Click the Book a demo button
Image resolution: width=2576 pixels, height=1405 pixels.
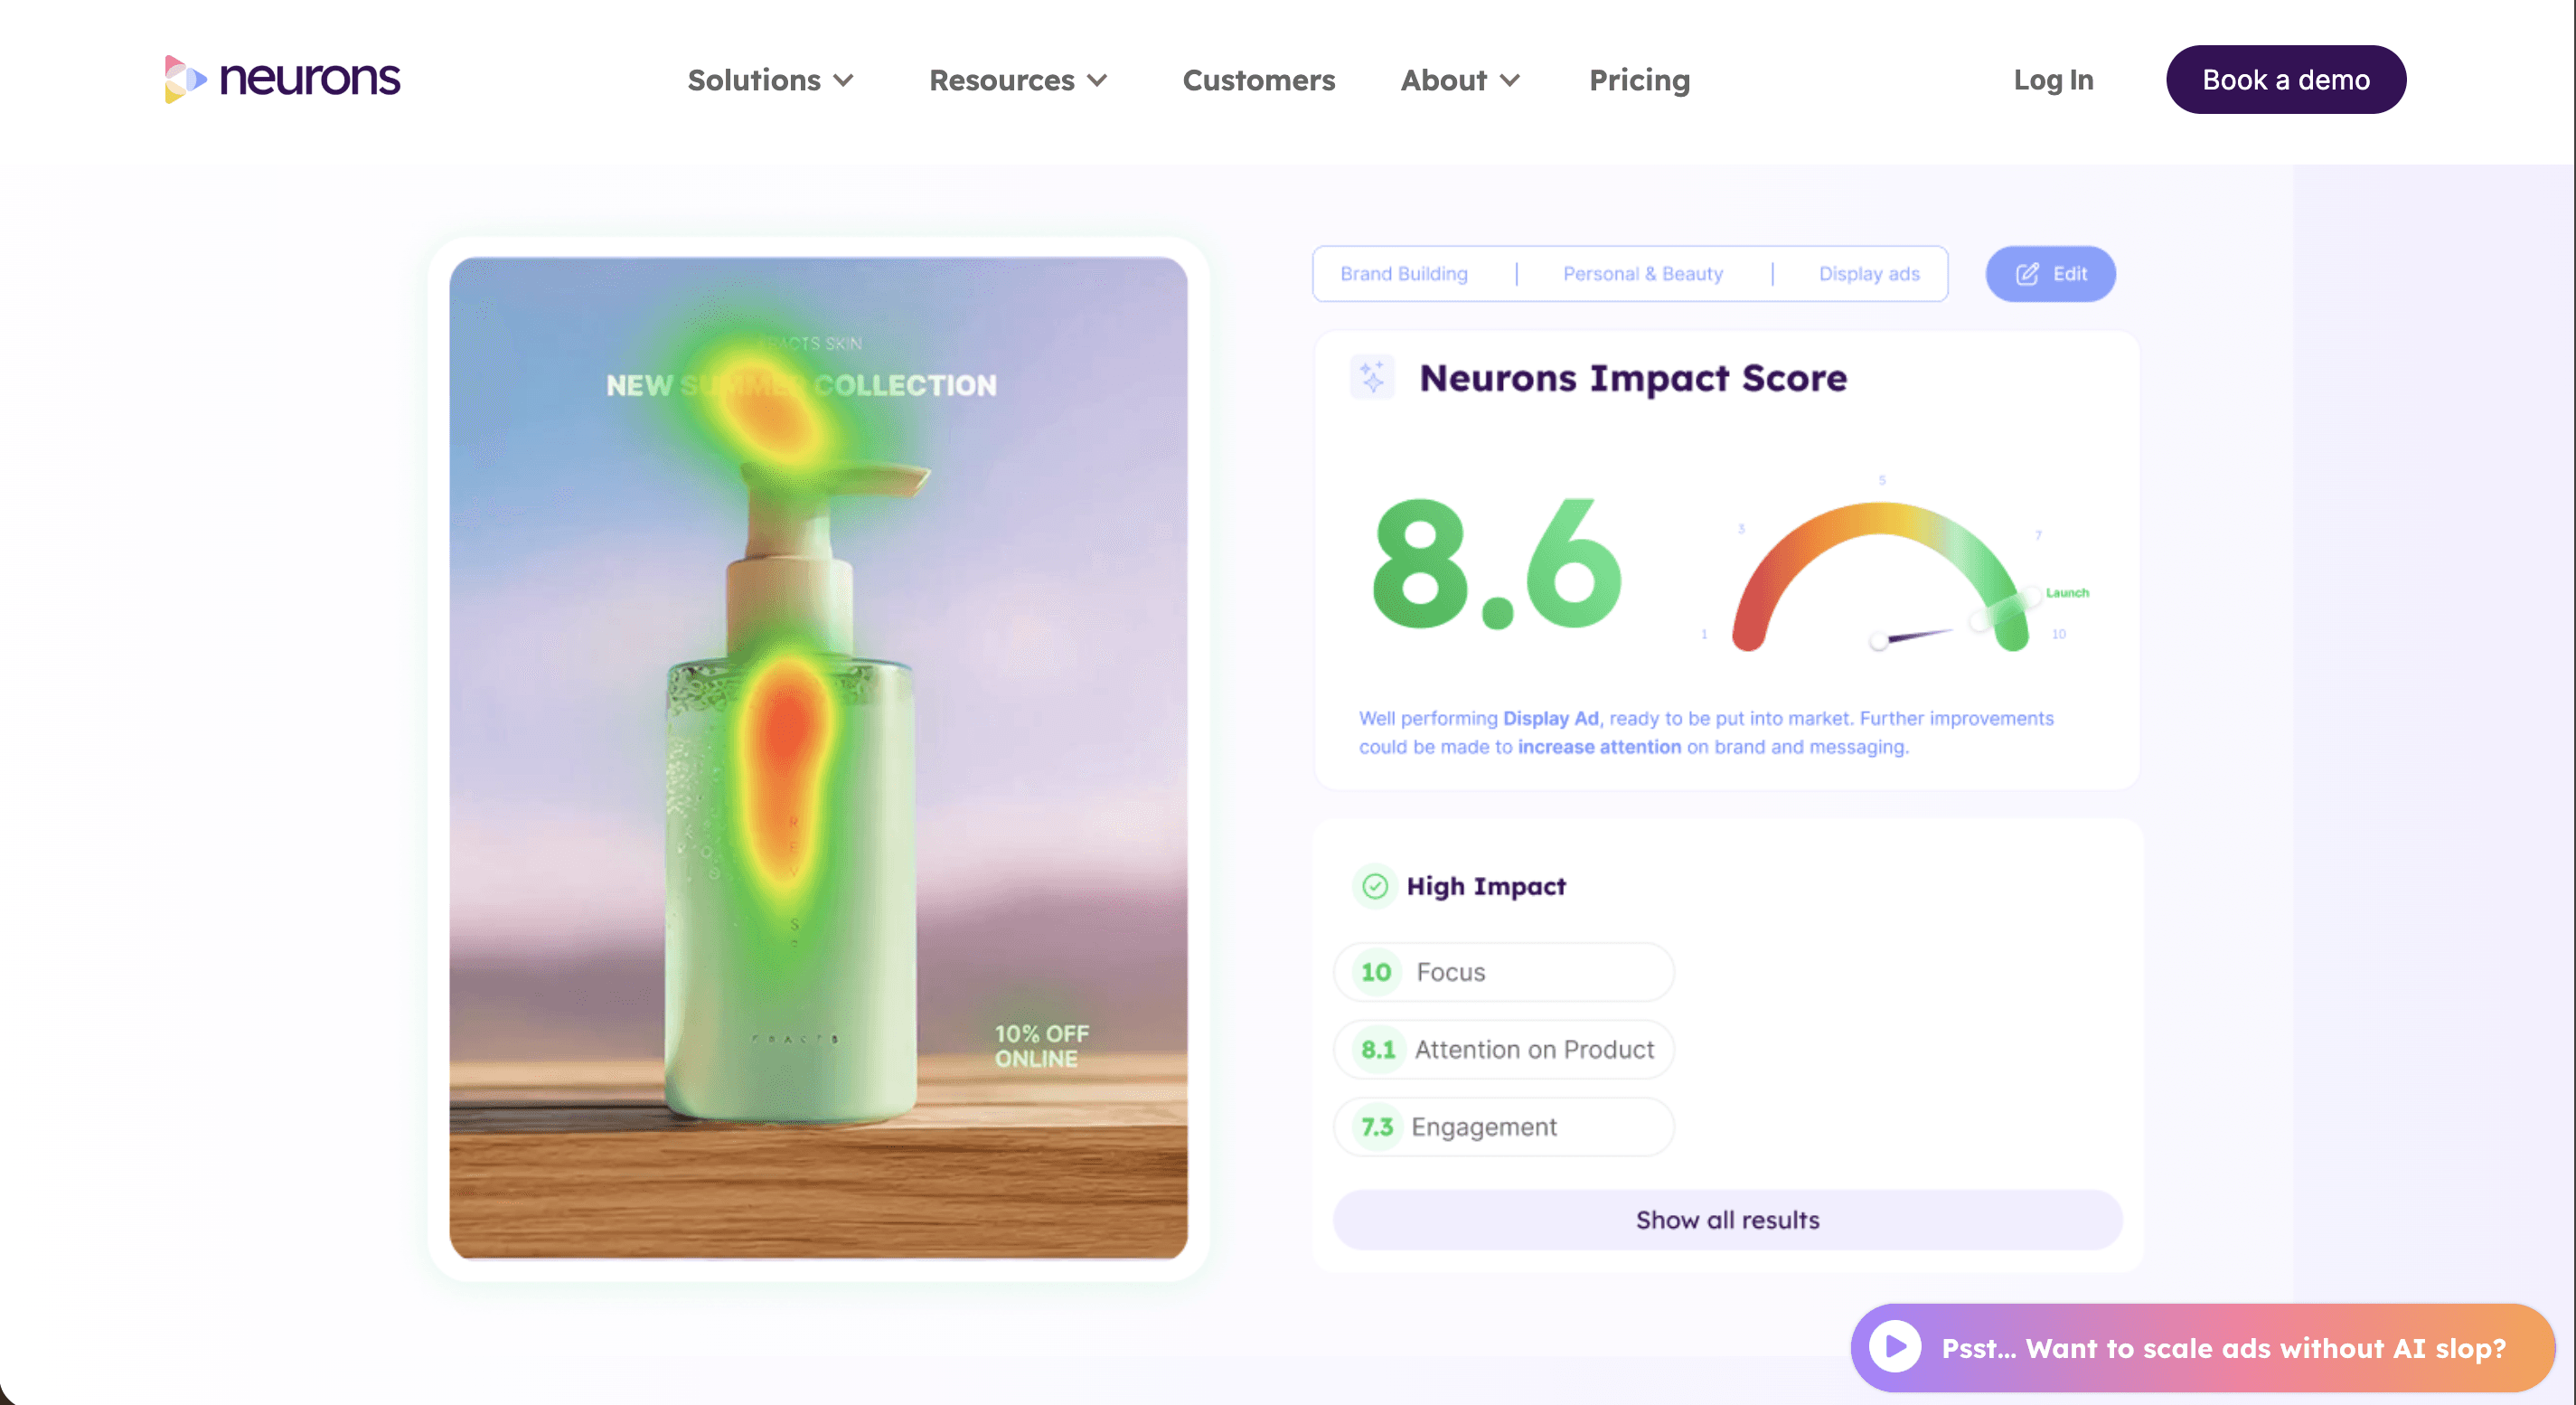coord(2286,79)
